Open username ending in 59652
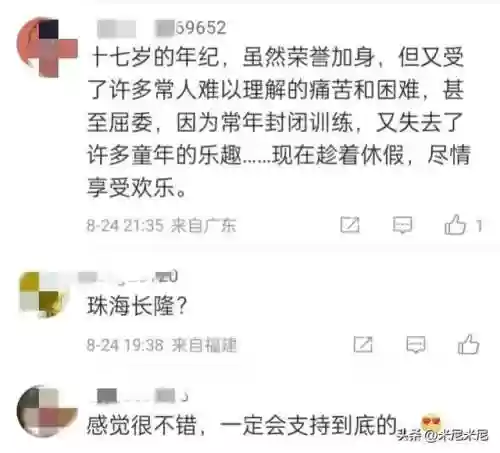Image resolution: width=500 pixels, height=453 pixels. point(162,28)
